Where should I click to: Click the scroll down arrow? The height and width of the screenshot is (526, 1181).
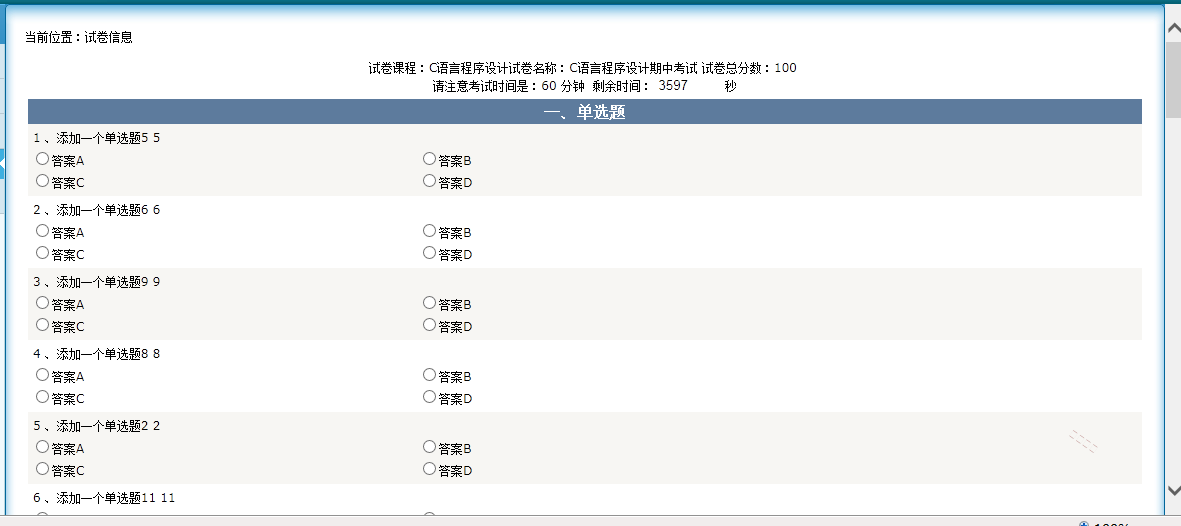(x=1173, y=491)
